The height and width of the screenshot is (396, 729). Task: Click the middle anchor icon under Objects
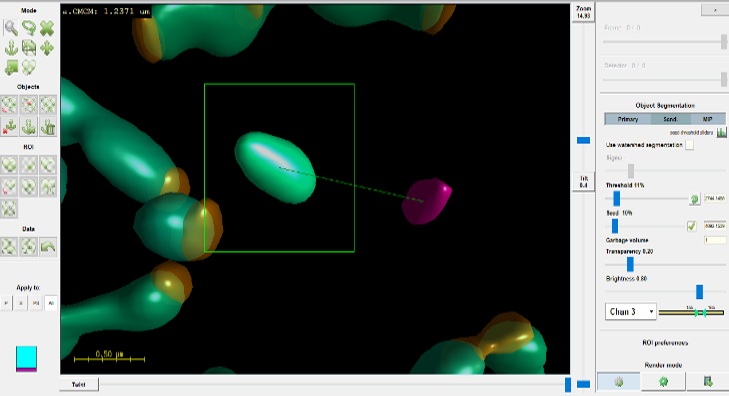click(29, 126)
